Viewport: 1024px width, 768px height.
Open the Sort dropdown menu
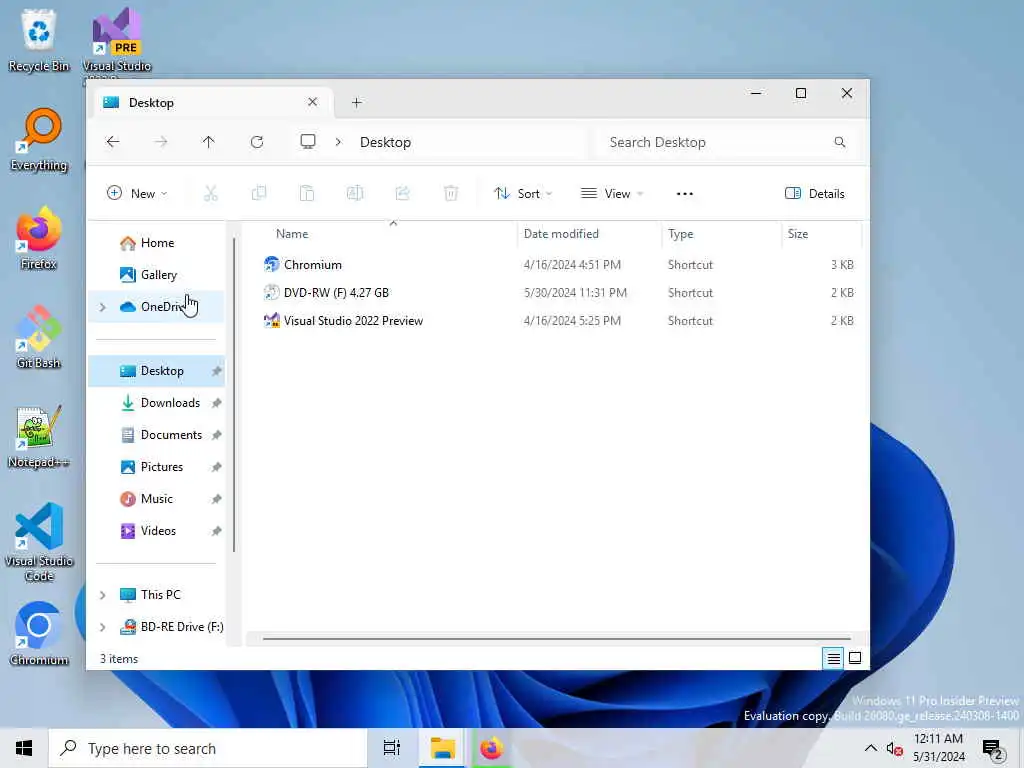523,193
